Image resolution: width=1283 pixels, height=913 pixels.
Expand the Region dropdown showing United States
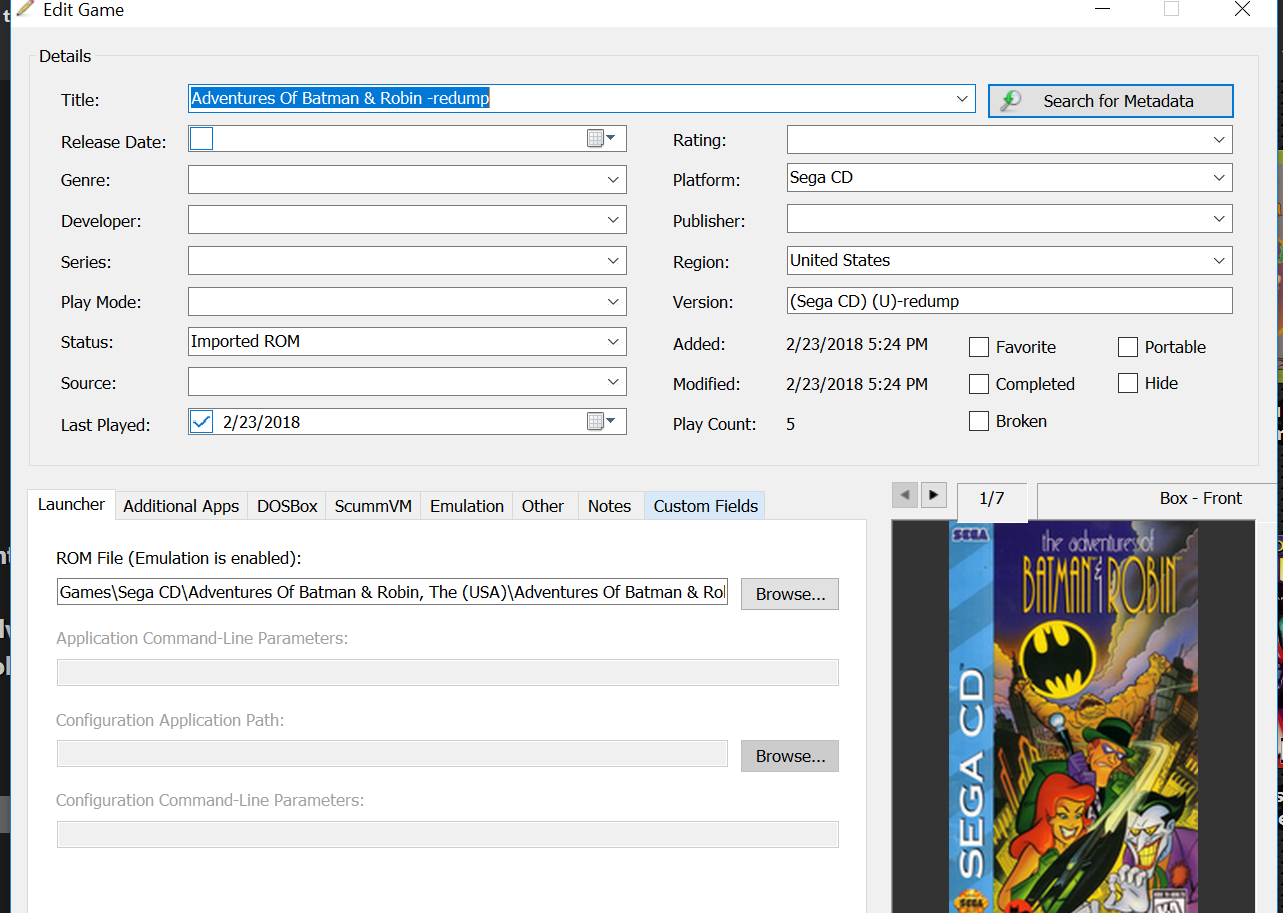pos(1219,260)
